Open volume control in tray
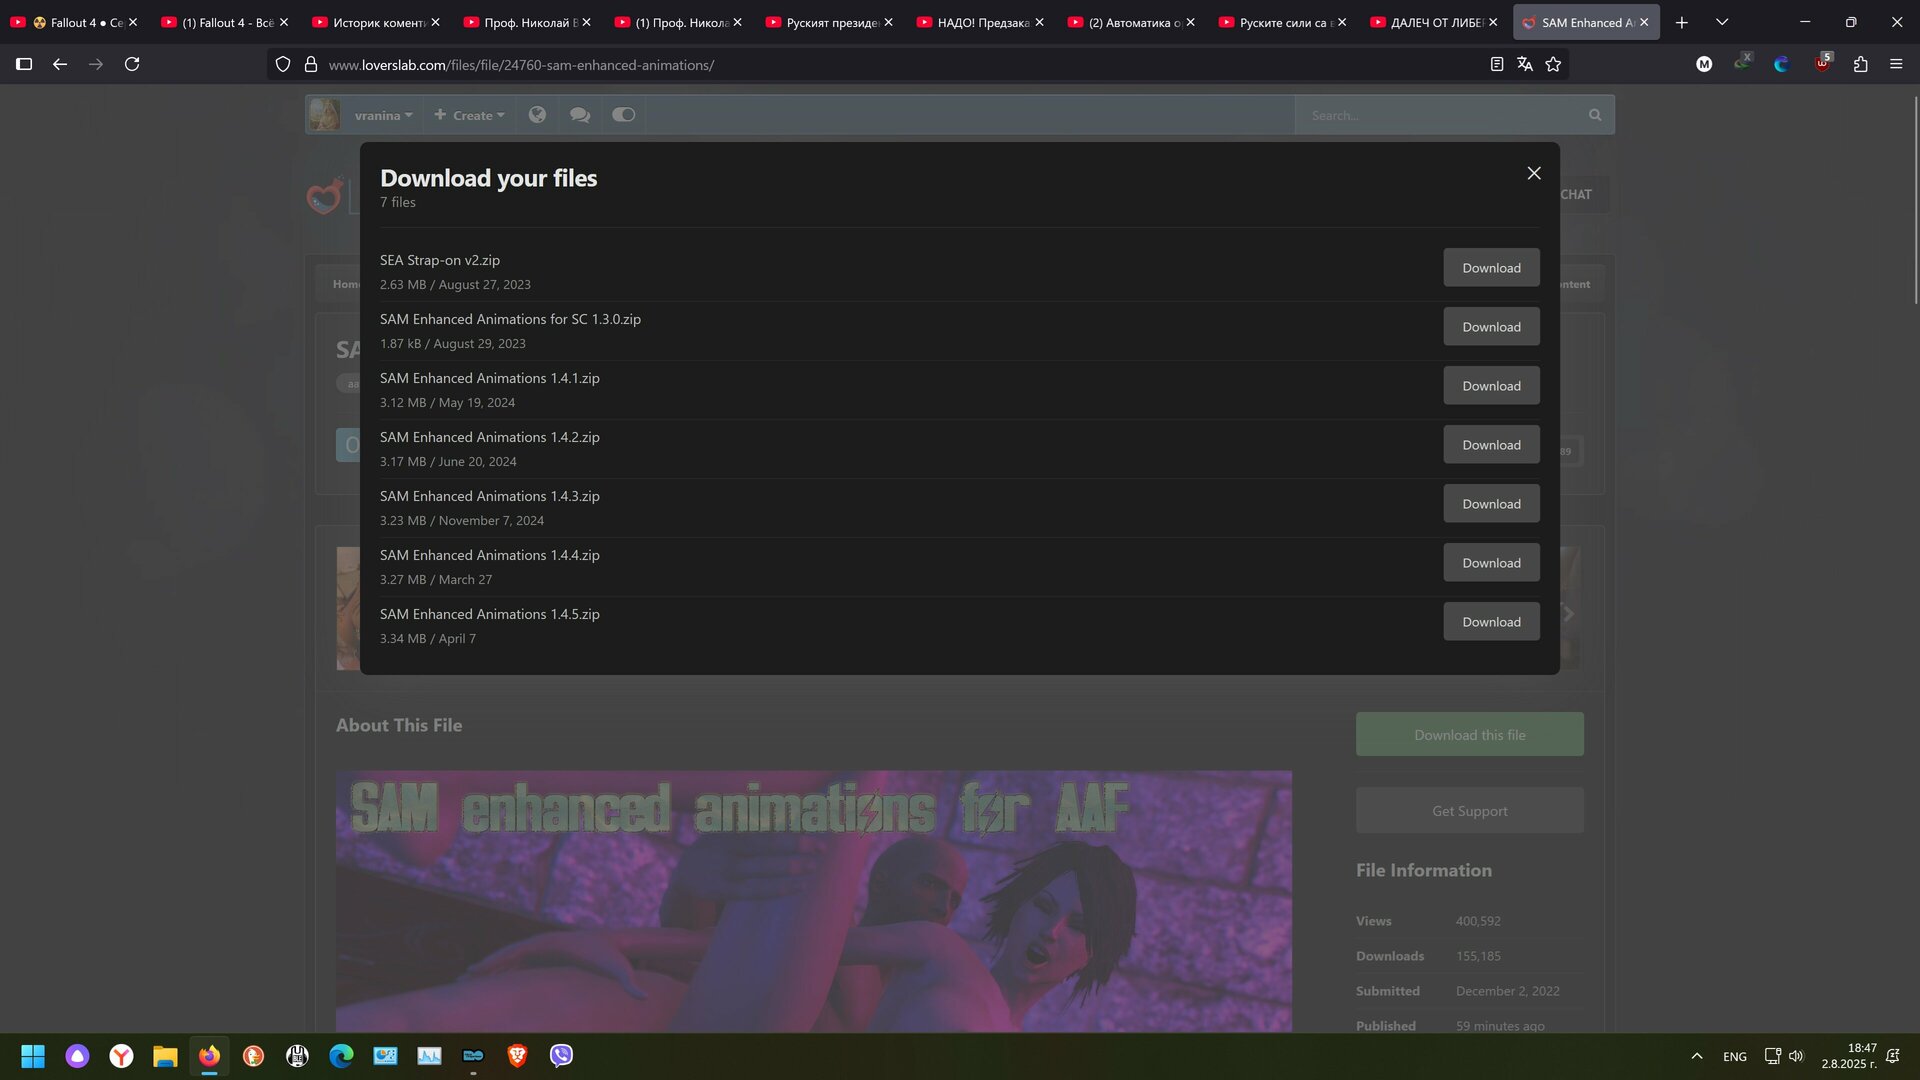This screenshot has height=1080, width=1920. 1796,1056
